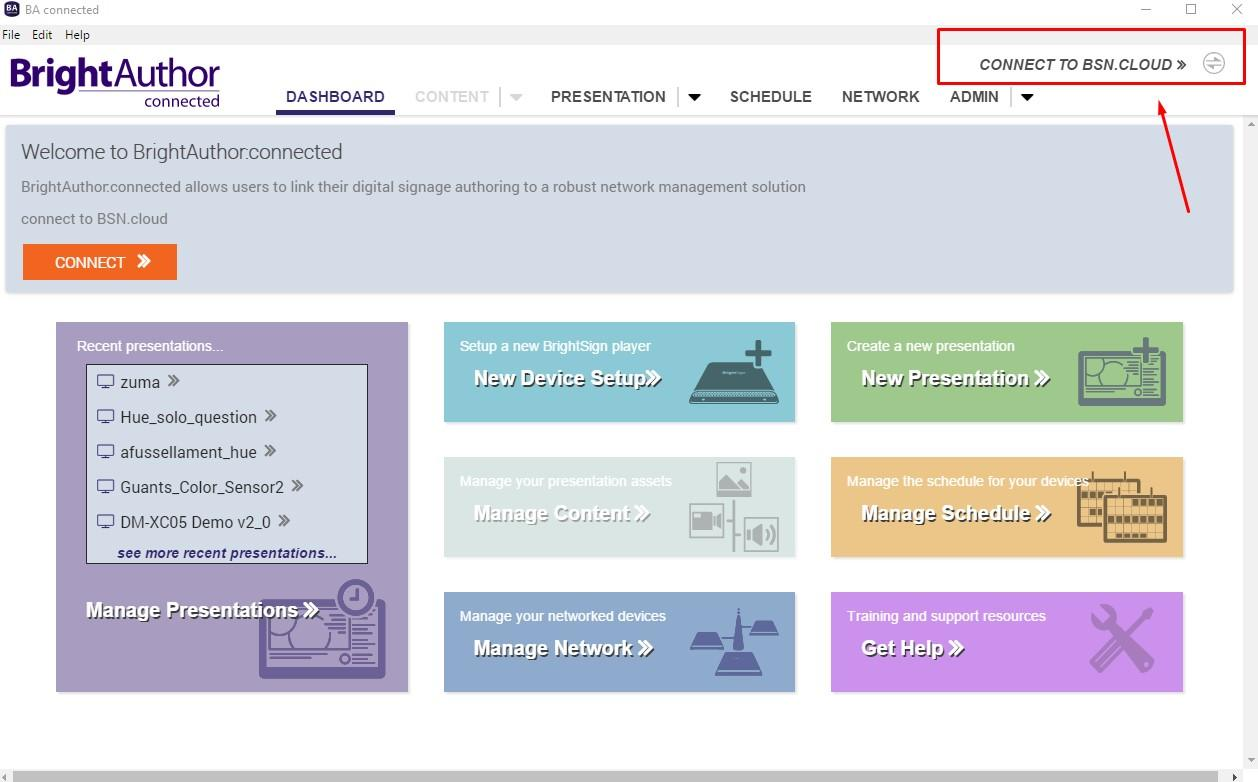The height and width of the screenshot is (782, 1258).
Task: Click chevron arrows after afussellament_hue
Action: (271, 451)
